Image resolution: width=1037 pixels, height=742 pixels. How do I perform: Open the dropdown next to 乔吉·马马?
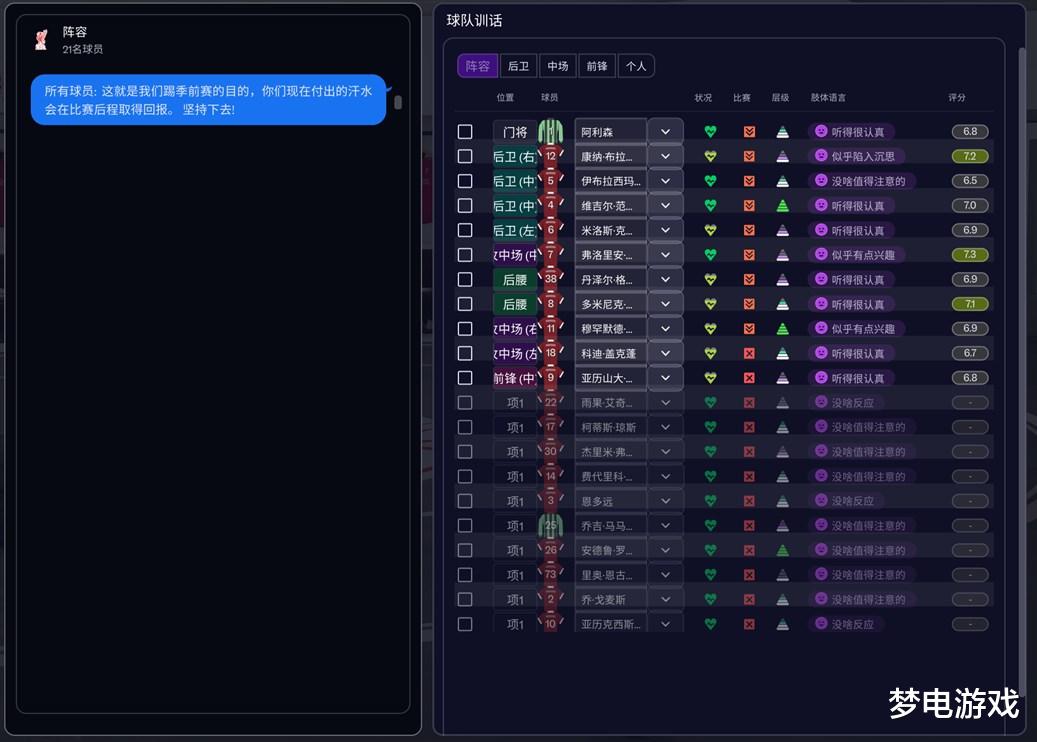pyautogui.click(x=665, y=526)
